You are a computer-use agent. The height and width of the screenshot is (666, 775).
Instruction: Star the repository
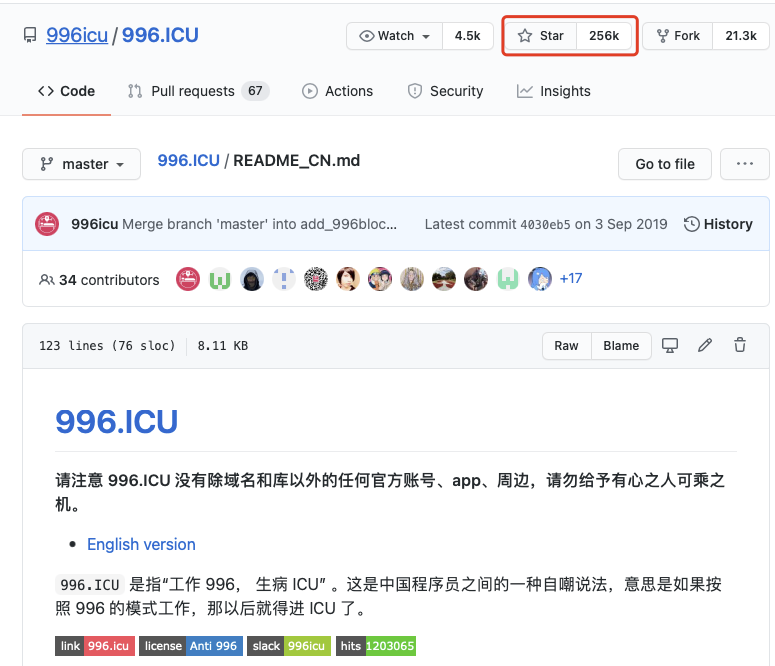541,36
